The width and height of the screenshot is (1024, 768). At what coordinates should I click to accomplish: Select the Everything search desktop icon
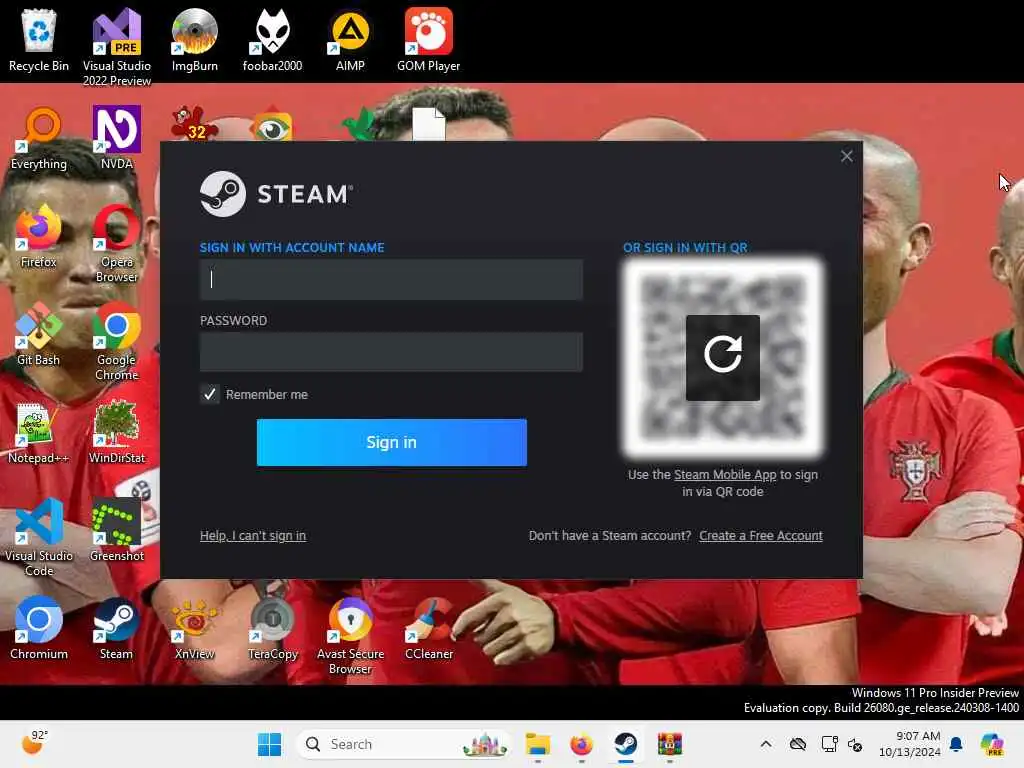click(39, 138)
